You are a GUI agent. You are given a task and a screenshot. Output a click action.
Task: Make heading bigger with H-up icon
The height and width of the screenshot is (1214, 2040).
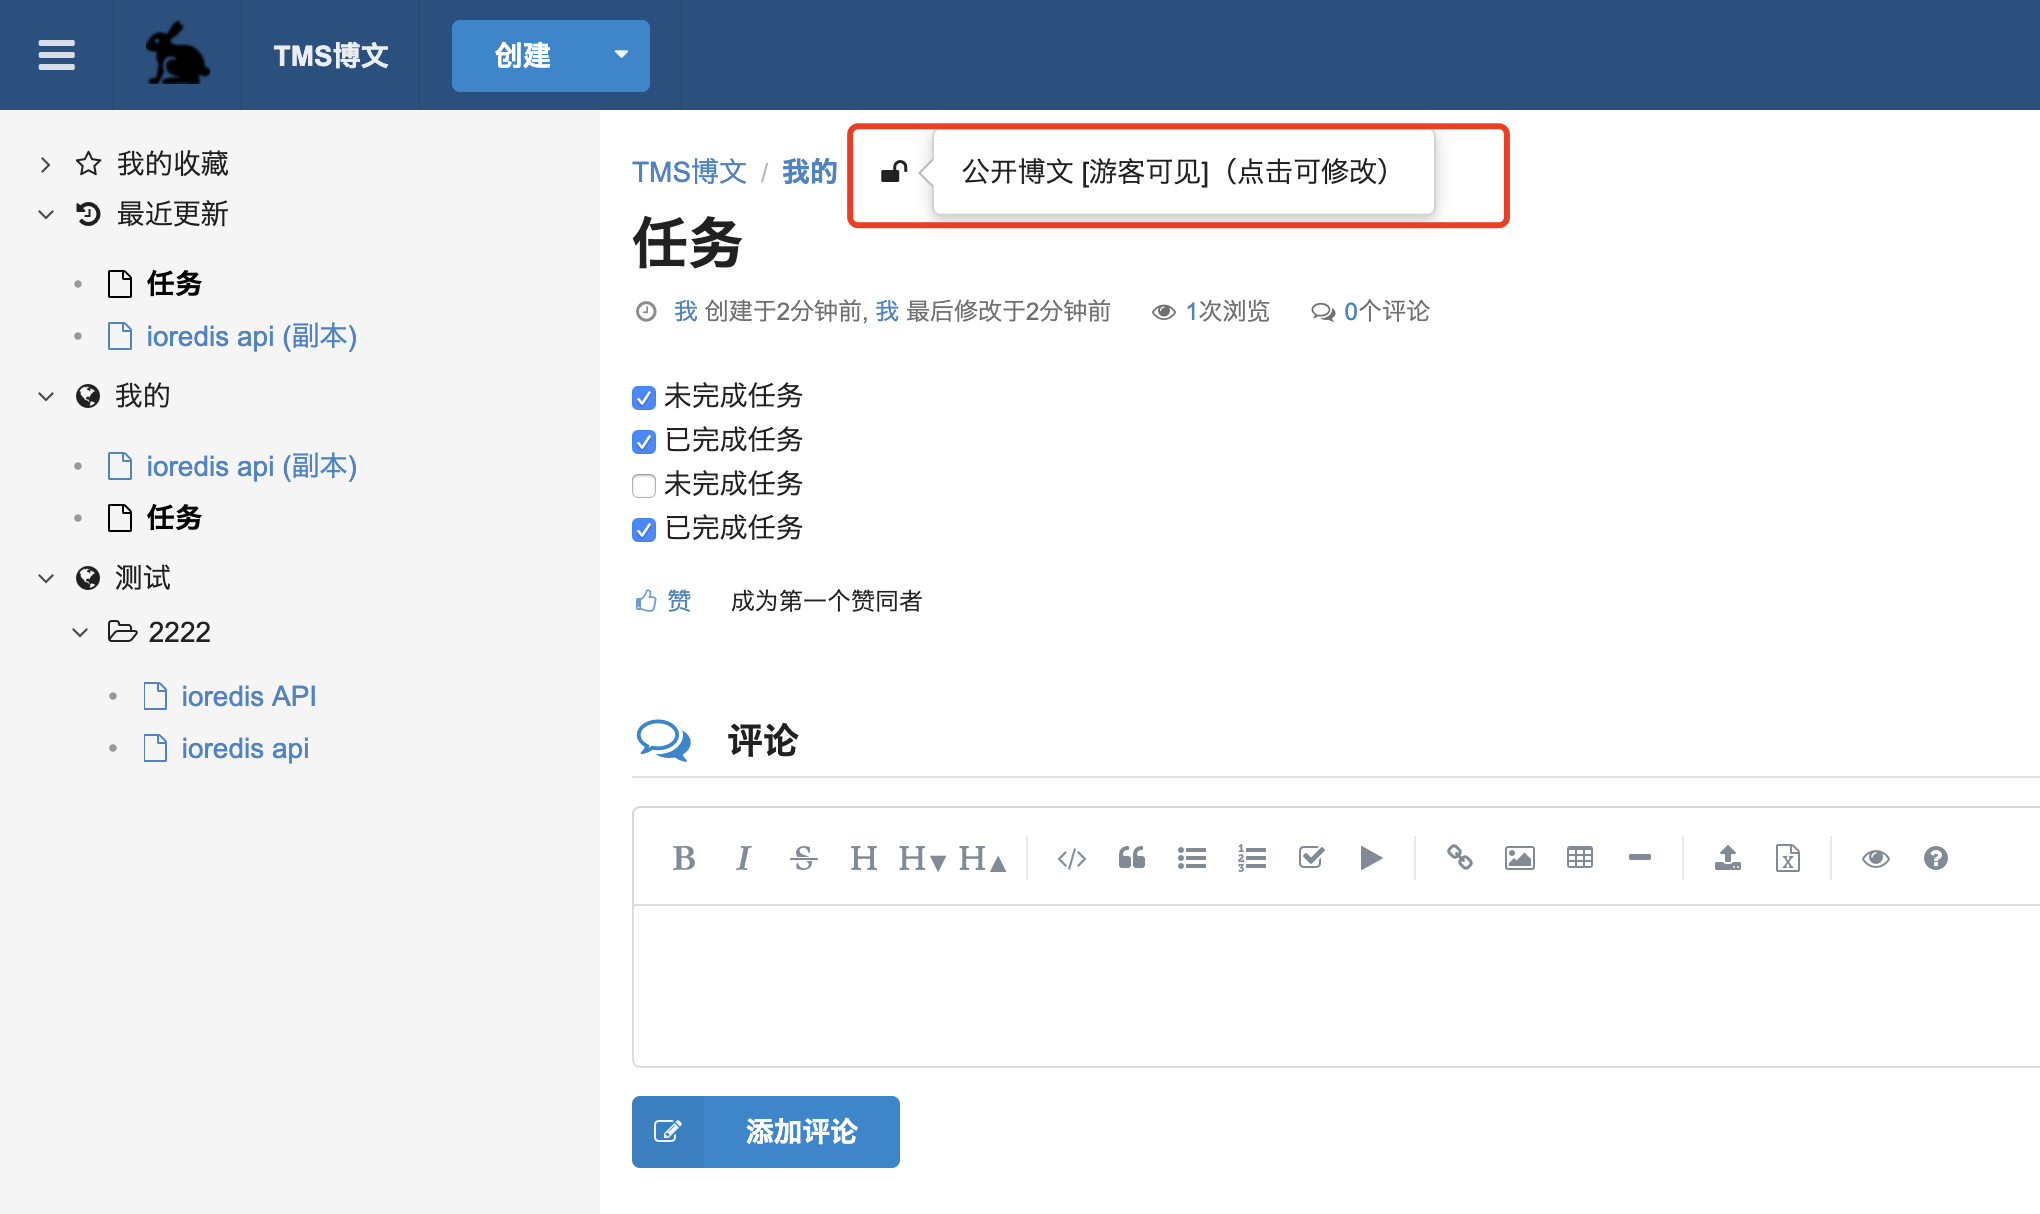coord(982,858)
